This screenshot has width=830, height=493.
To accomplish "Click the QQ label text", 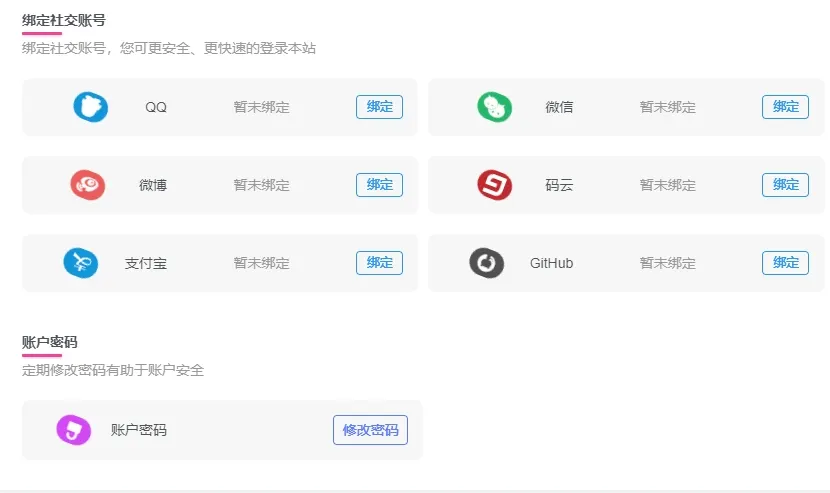I will click(156, 107).
